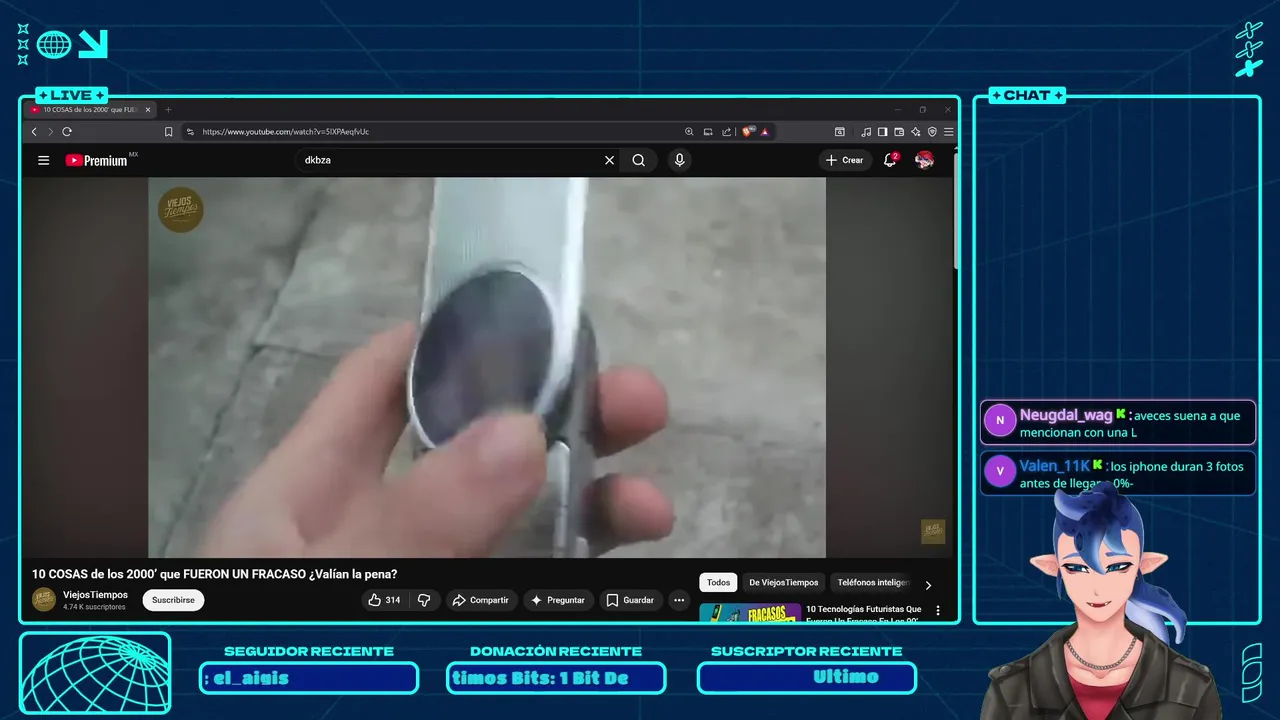Click the 4.74 K suscriptores text

(x=94, y=607)
